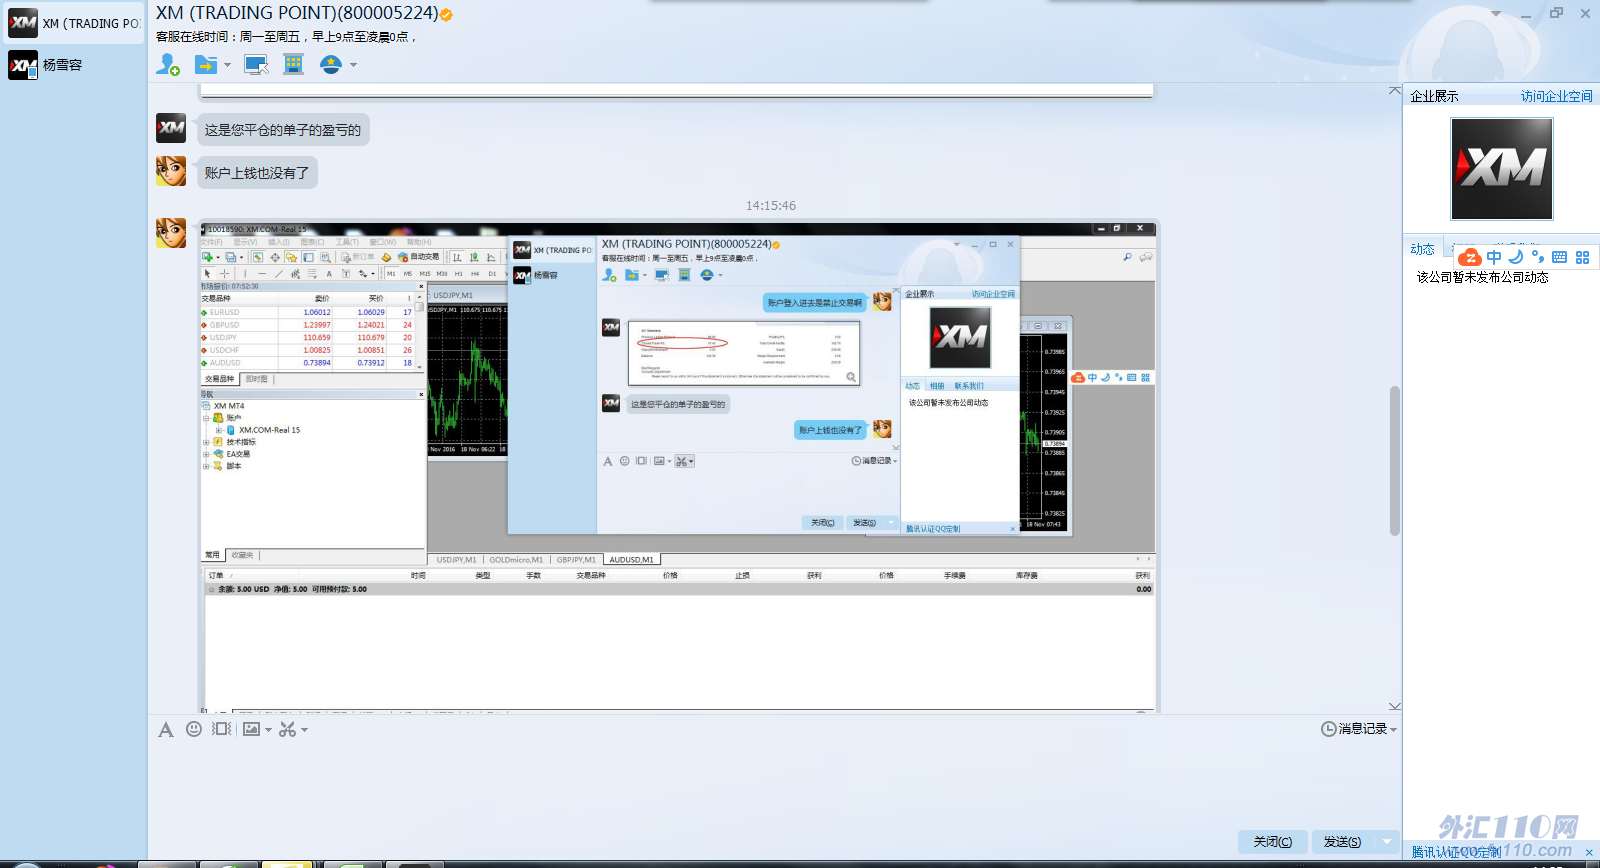The height and width of the screenshot is (868, 1600).
Task: Click the user avatar beside 账户上钱也没有了
Action: tap(171, 171)
